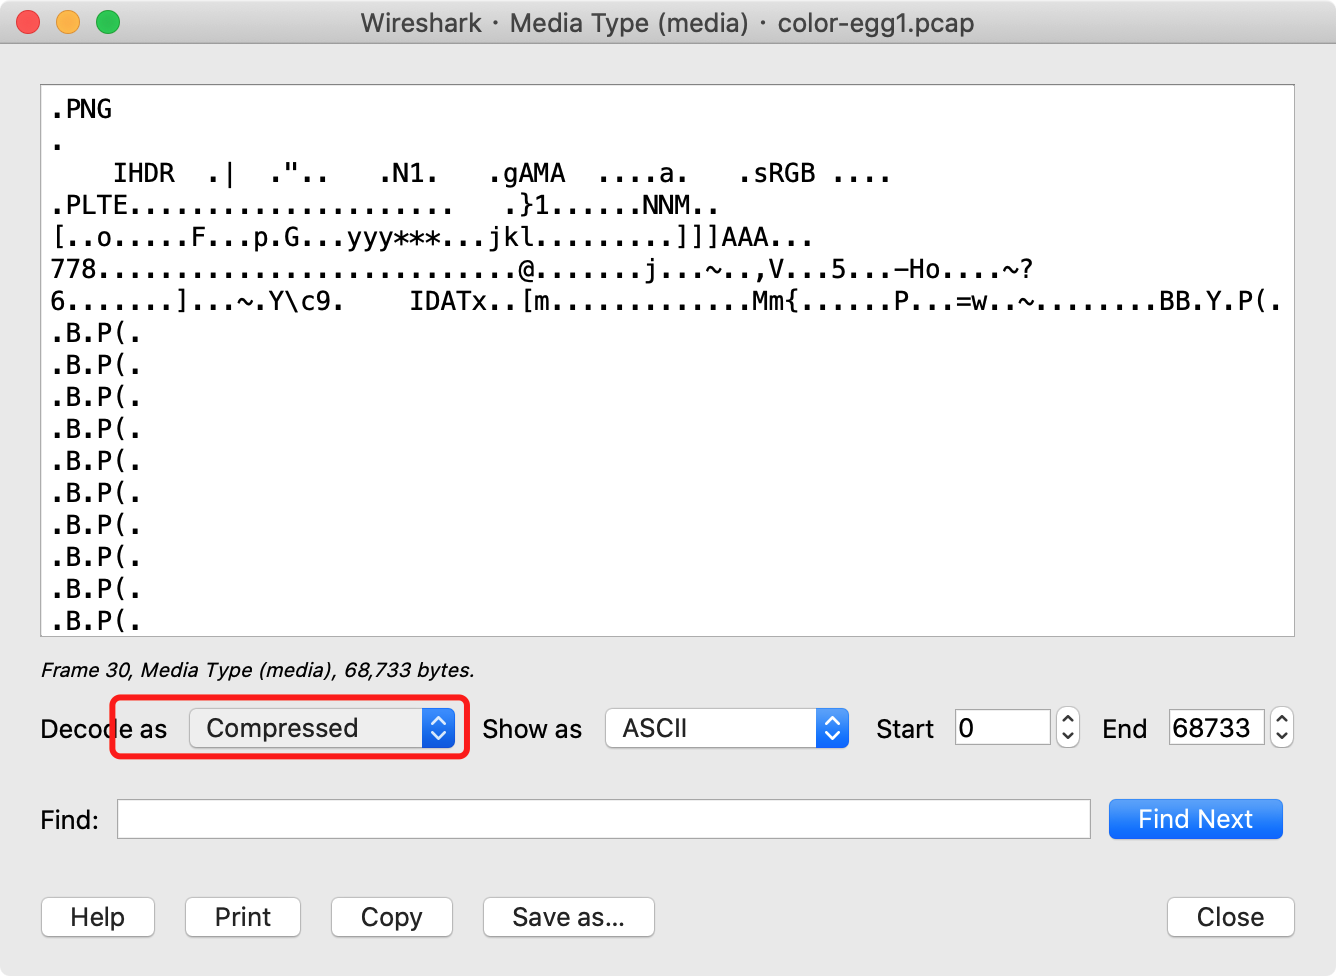The width and height of the screenshot is (1336, 976).
Task: Click the IHDR text in content pane
Action: (144, 174)
